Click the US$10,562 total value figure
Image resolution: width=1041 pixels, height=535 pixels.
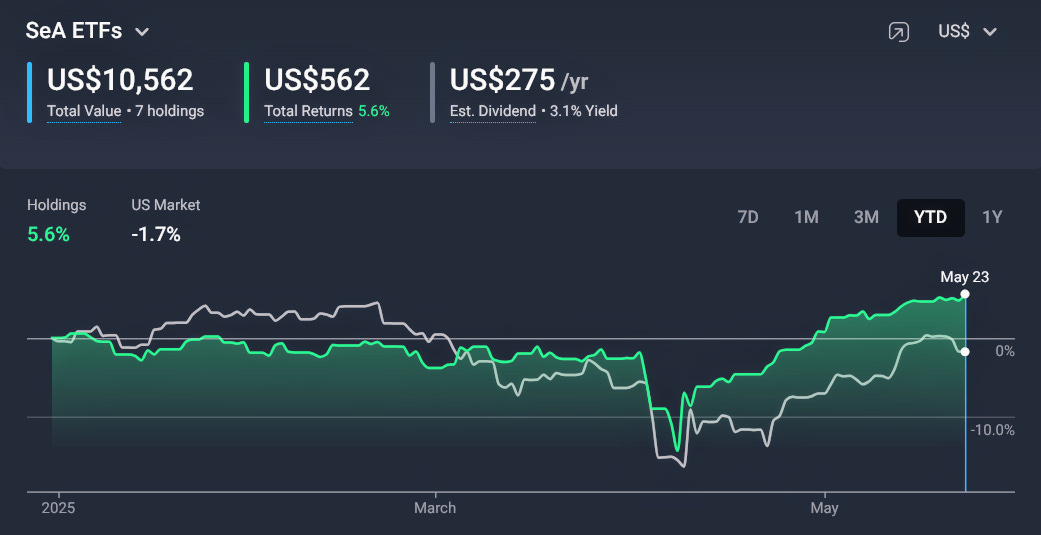click(x=120, y=80)
